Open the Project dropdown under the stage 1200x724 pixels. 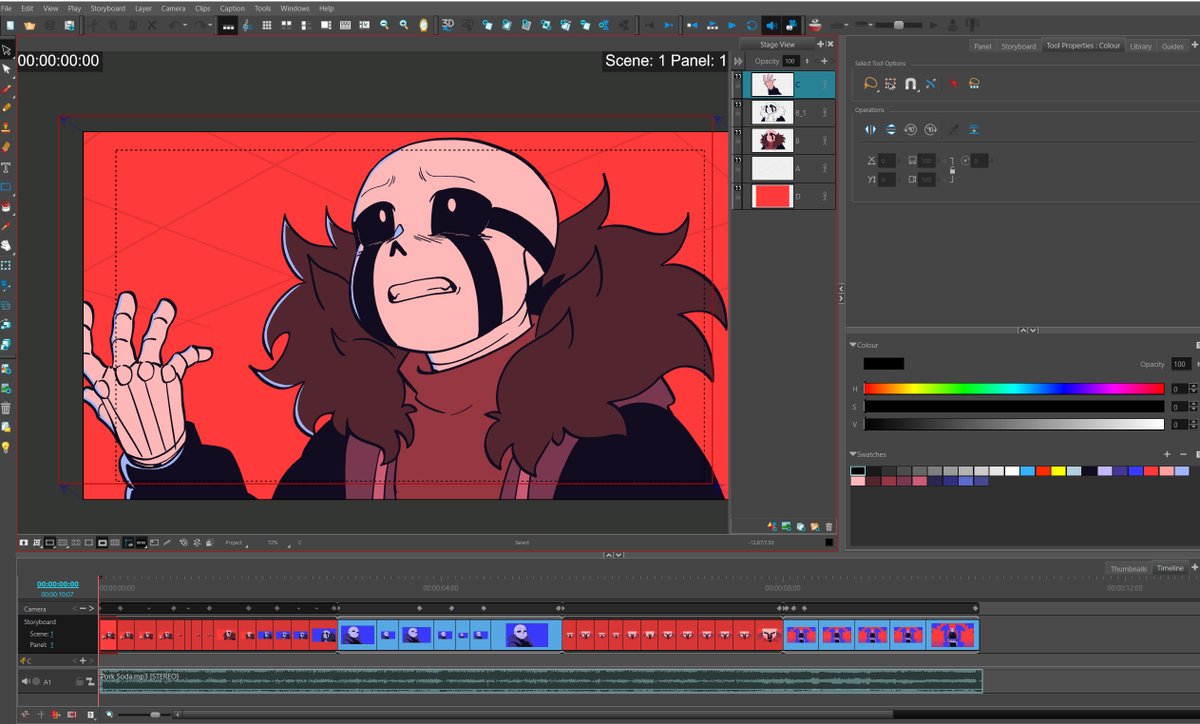(236, 542)
